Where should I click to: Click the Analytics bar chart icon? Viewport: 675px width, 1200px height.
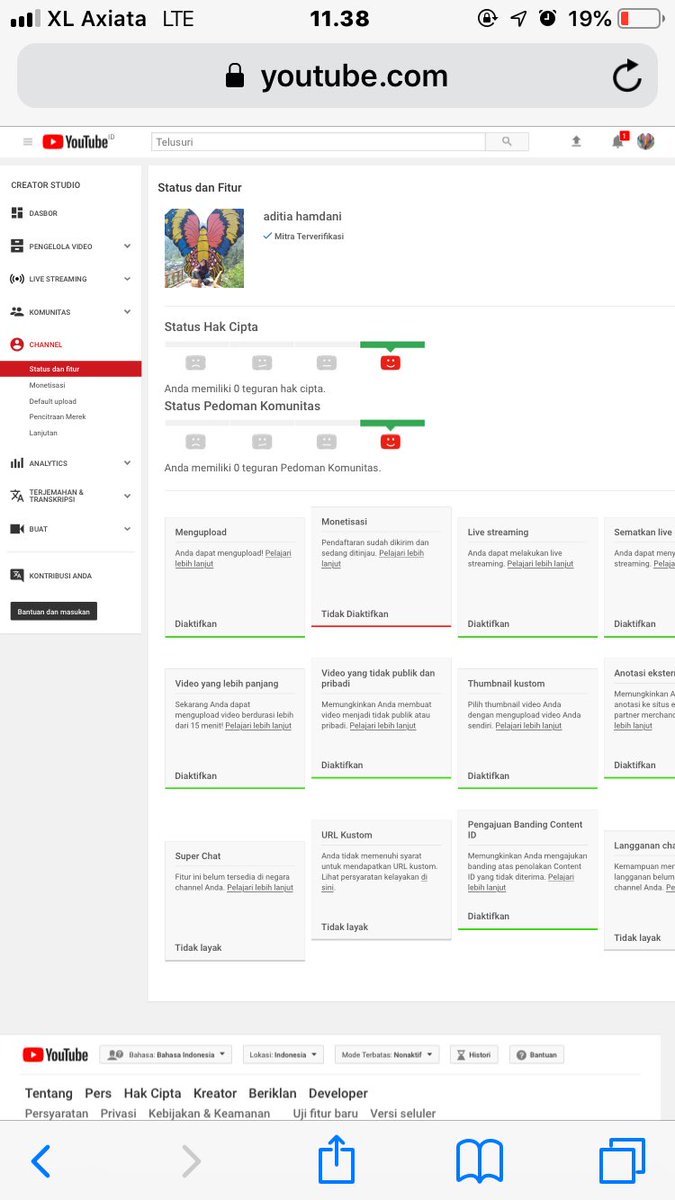pyautogui.click(x=17, y=463)
